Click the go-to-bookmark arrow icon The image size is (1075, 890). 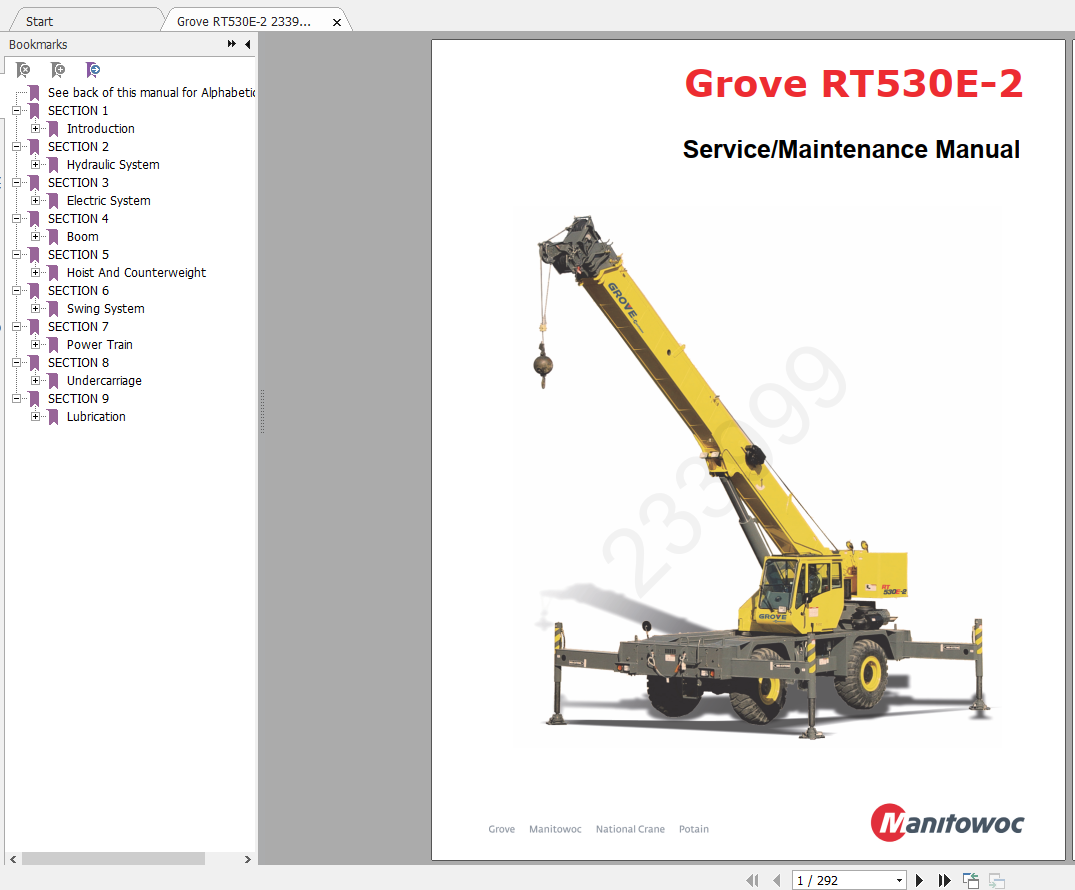point(93,70)
